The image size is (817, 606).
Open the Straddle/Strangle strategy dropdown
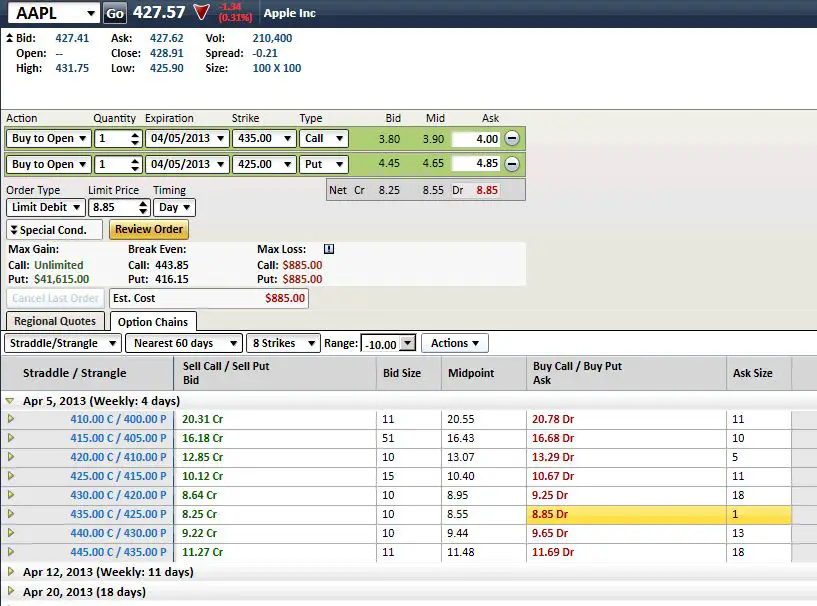click(x=63, y=343)
